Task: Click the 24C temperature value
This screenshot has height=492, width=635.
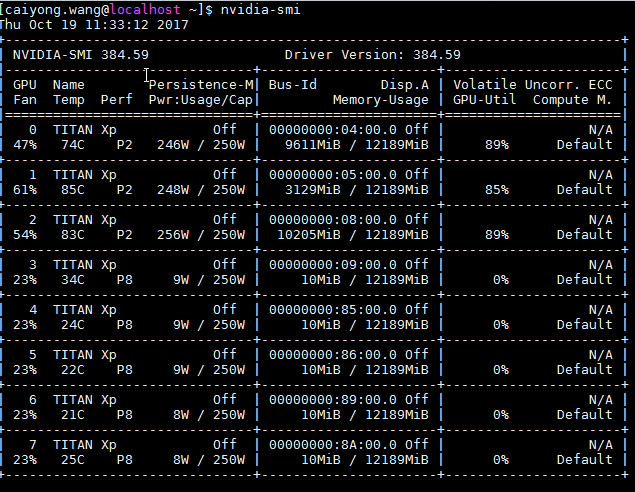Action: point(72,324)
